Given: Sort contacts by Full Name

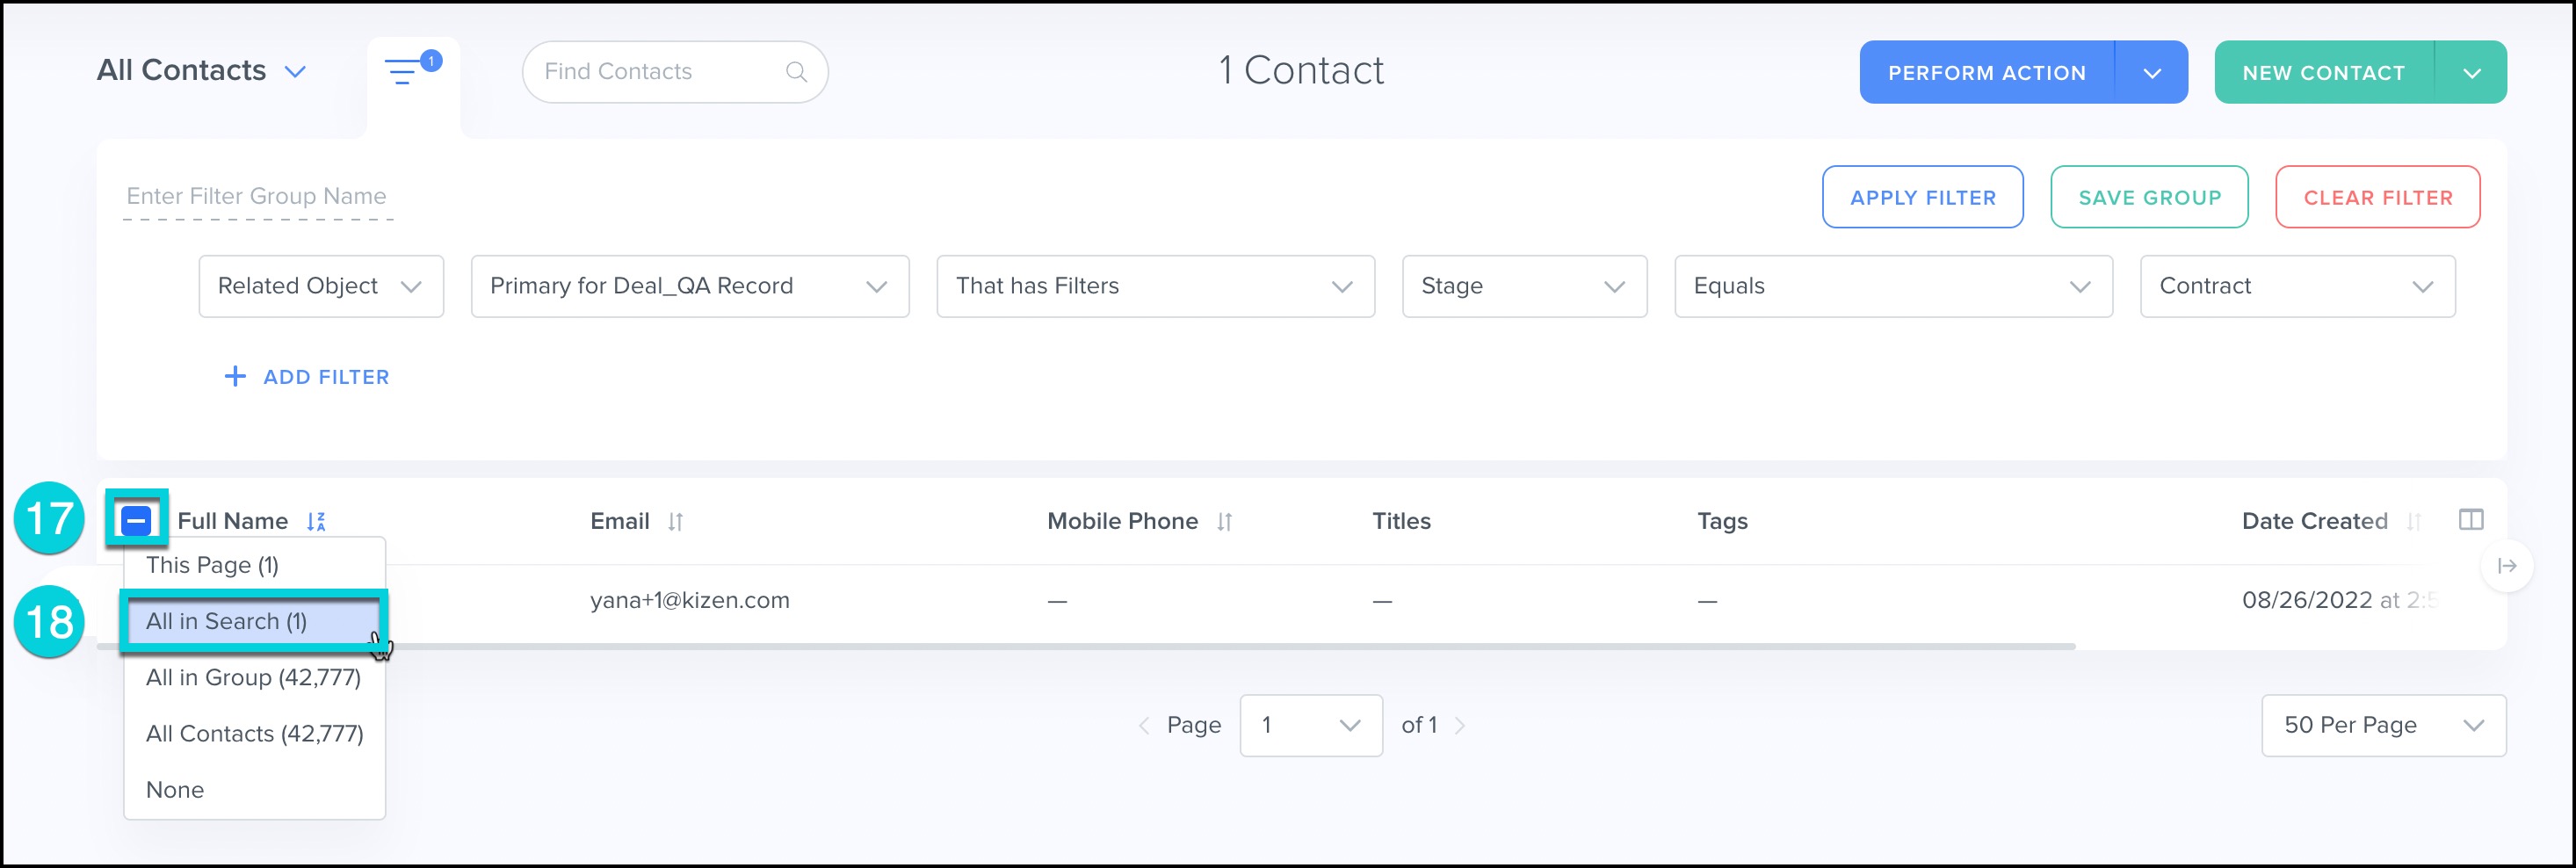Looking at the screenshot, I should (x=316, y=521).
